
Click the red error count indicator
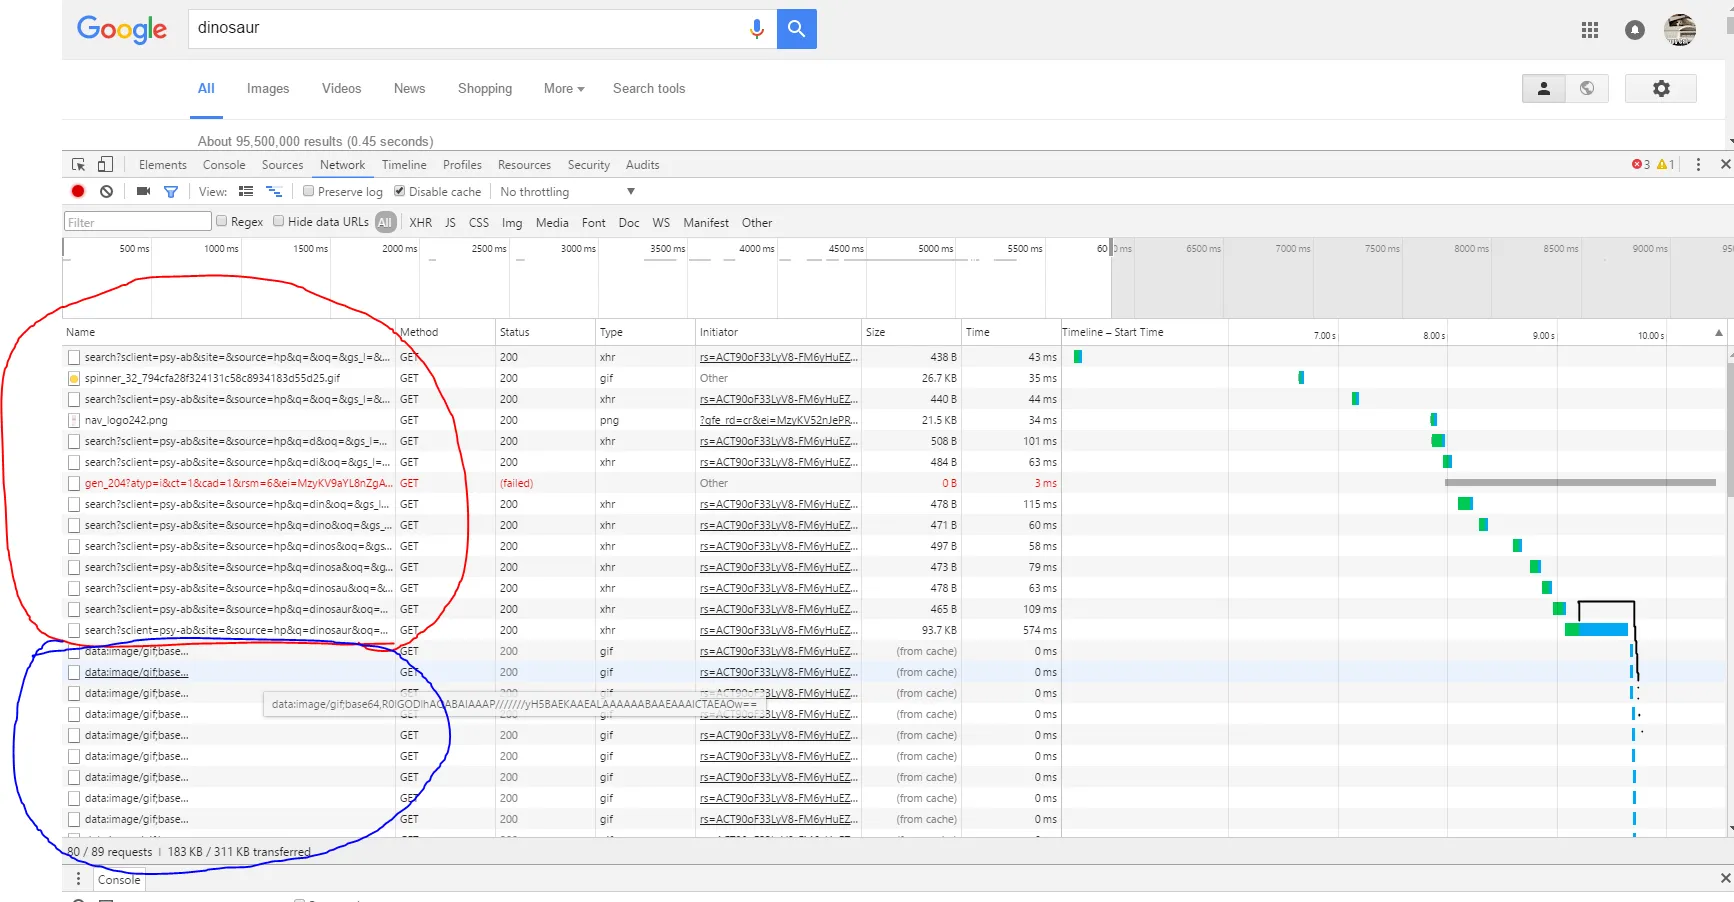coord(1641,165)
